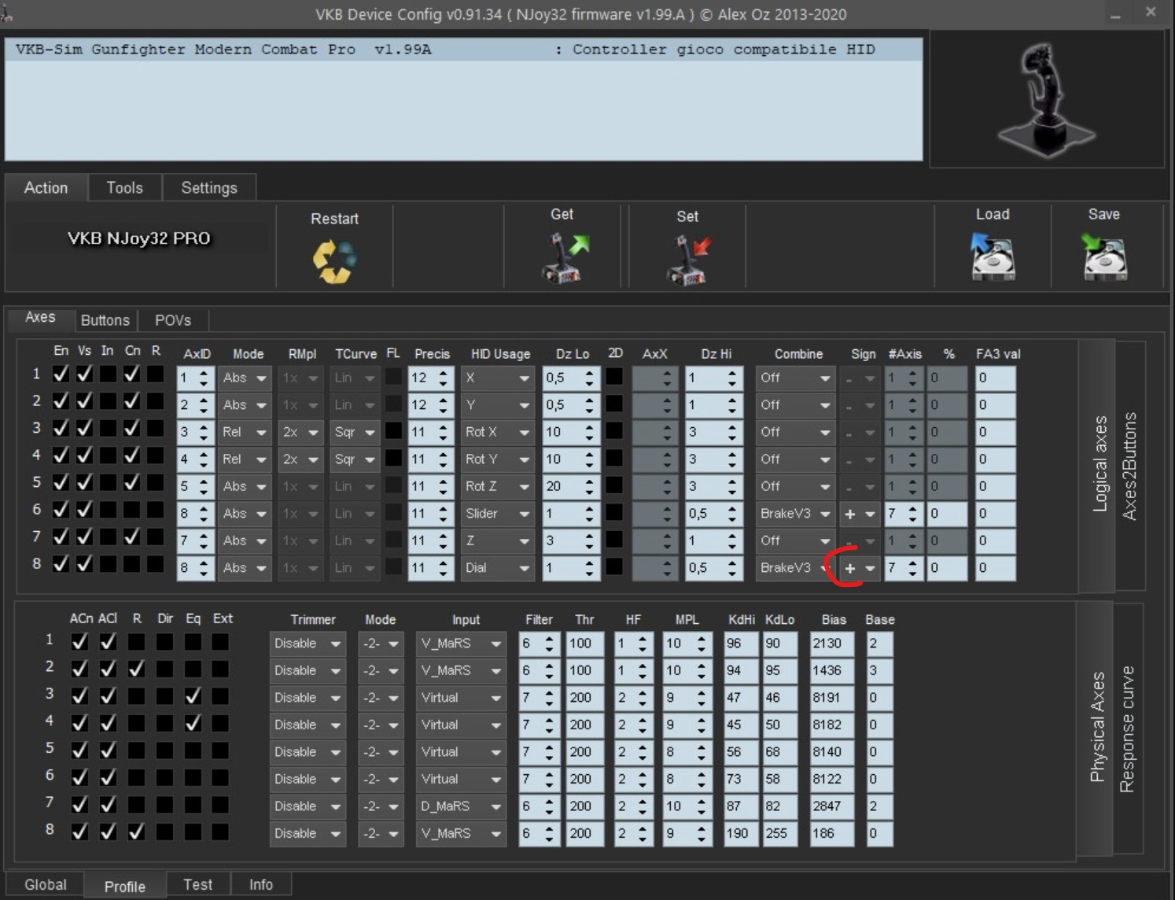1175x900 pixels.
Task: Toggle R checkbox for physical axis 2
Action: 136,668
